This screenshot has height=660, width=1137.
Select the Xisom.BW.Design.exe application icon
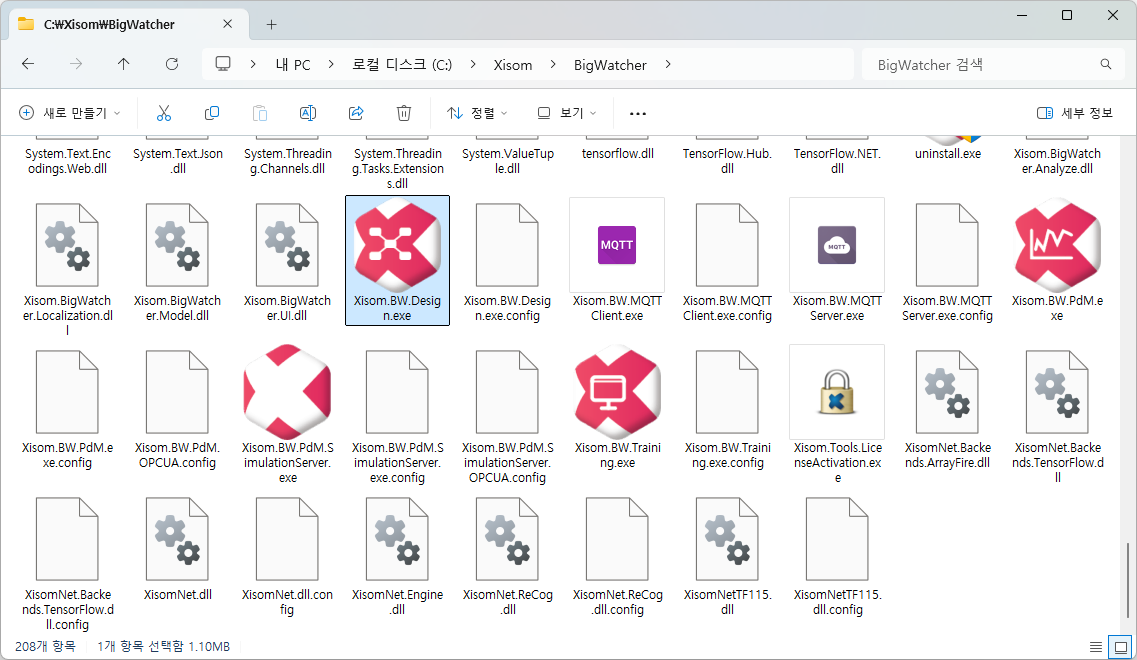point(397,245)
